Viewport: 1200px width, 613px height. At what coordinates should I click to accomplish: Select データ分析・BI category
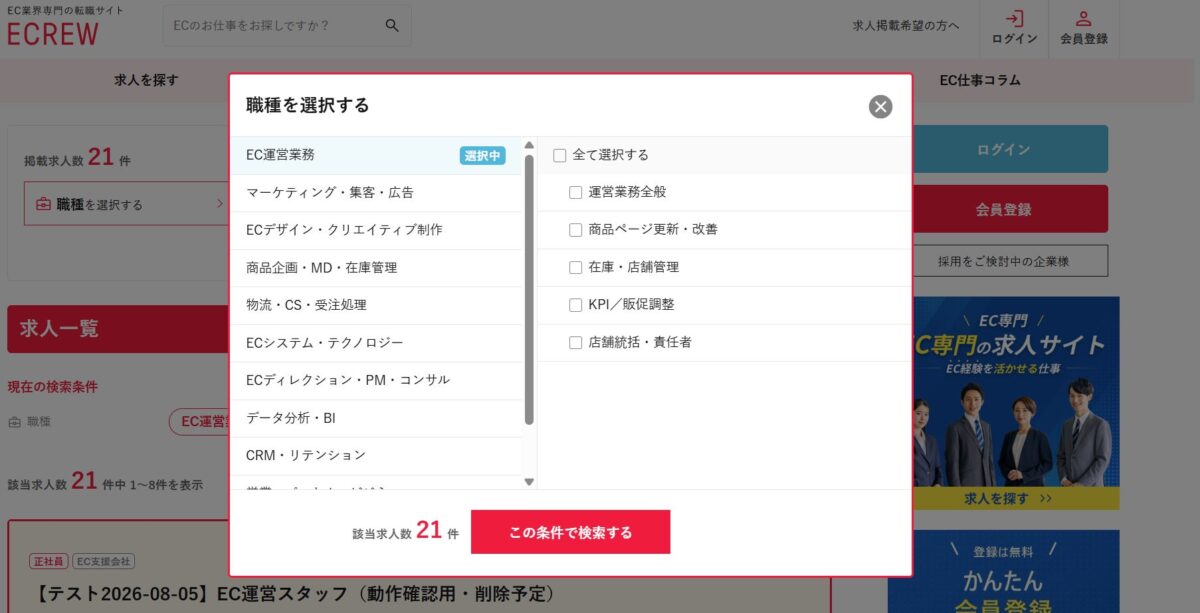pos(376,418)
